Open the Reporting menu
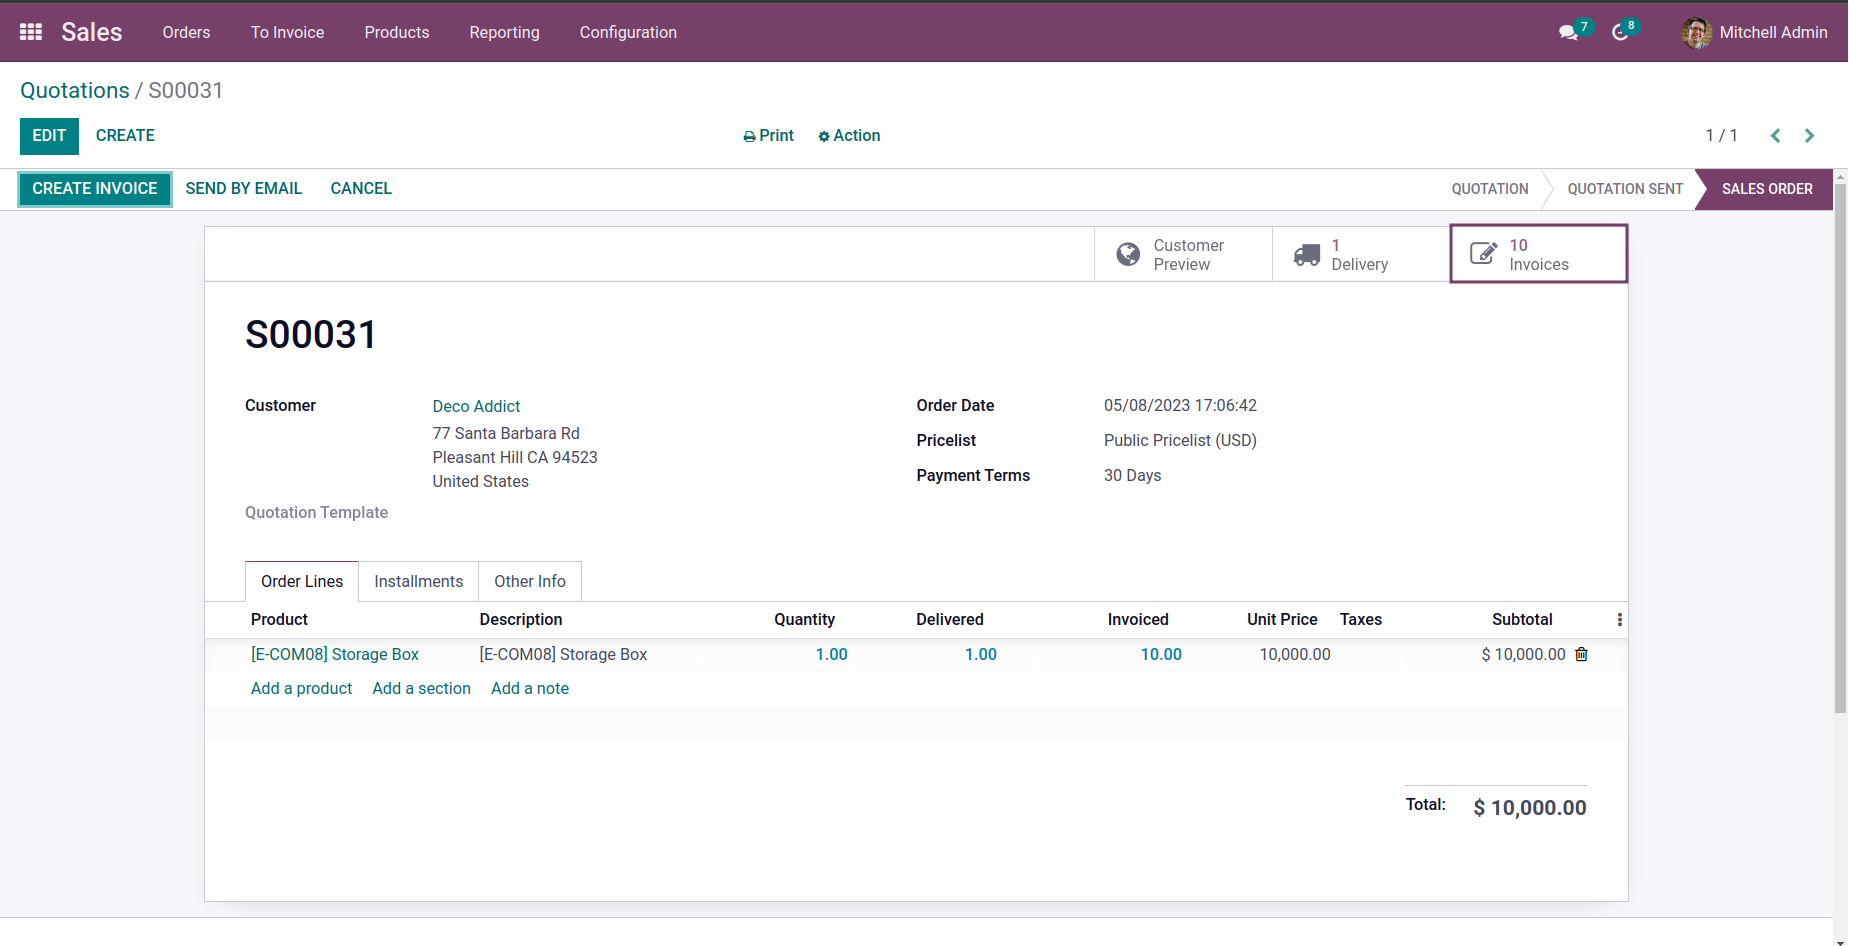Screen dimensions: 1849x946 504,33
